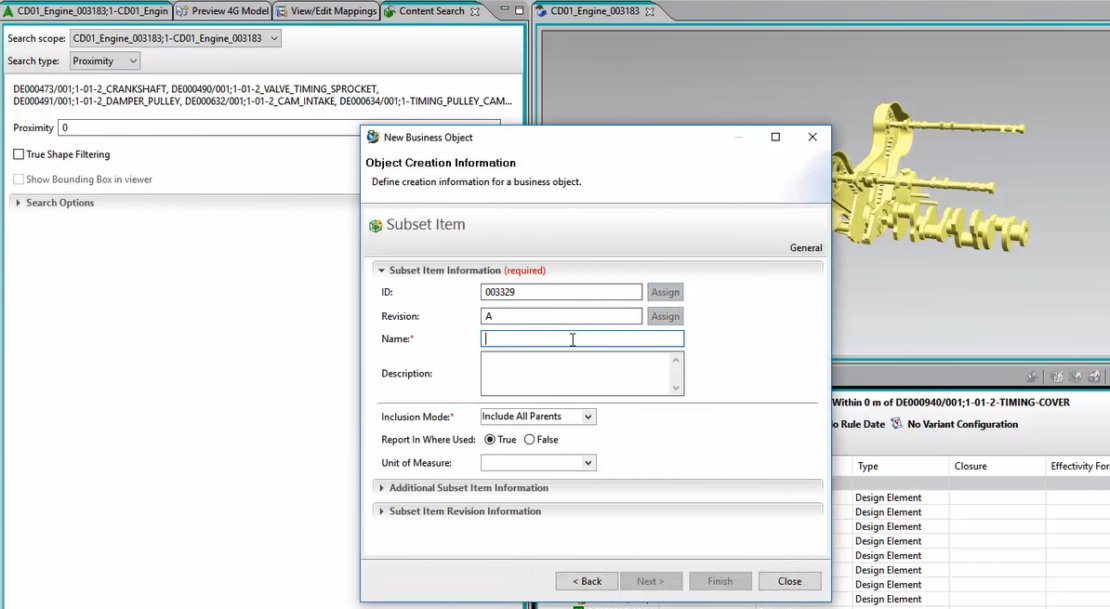
Task: Click the rightmost icon in the viewer toolbar
Action: [1097, 377]
